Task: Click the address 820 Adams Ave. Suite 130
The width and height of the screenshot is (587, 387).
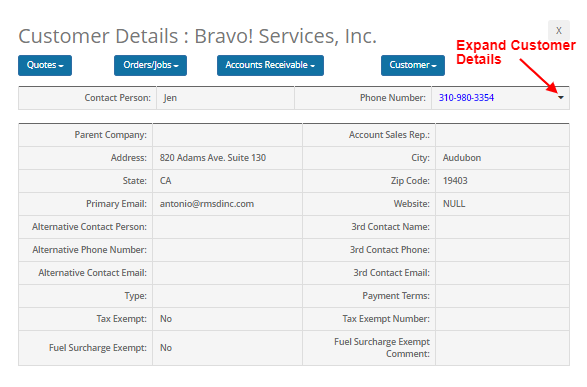Action: [x=213, y=158]
